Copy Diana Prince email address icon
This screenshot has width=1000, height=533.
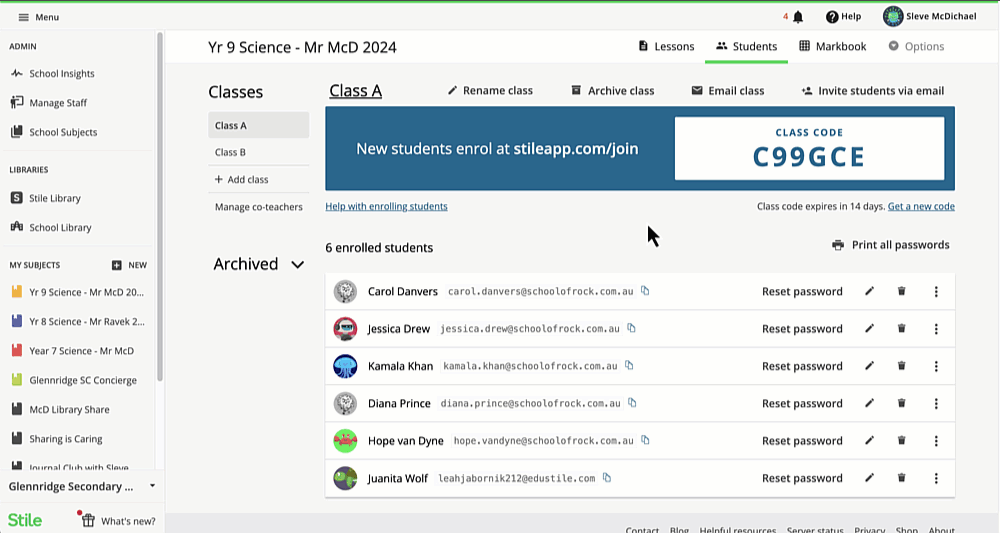632,403
